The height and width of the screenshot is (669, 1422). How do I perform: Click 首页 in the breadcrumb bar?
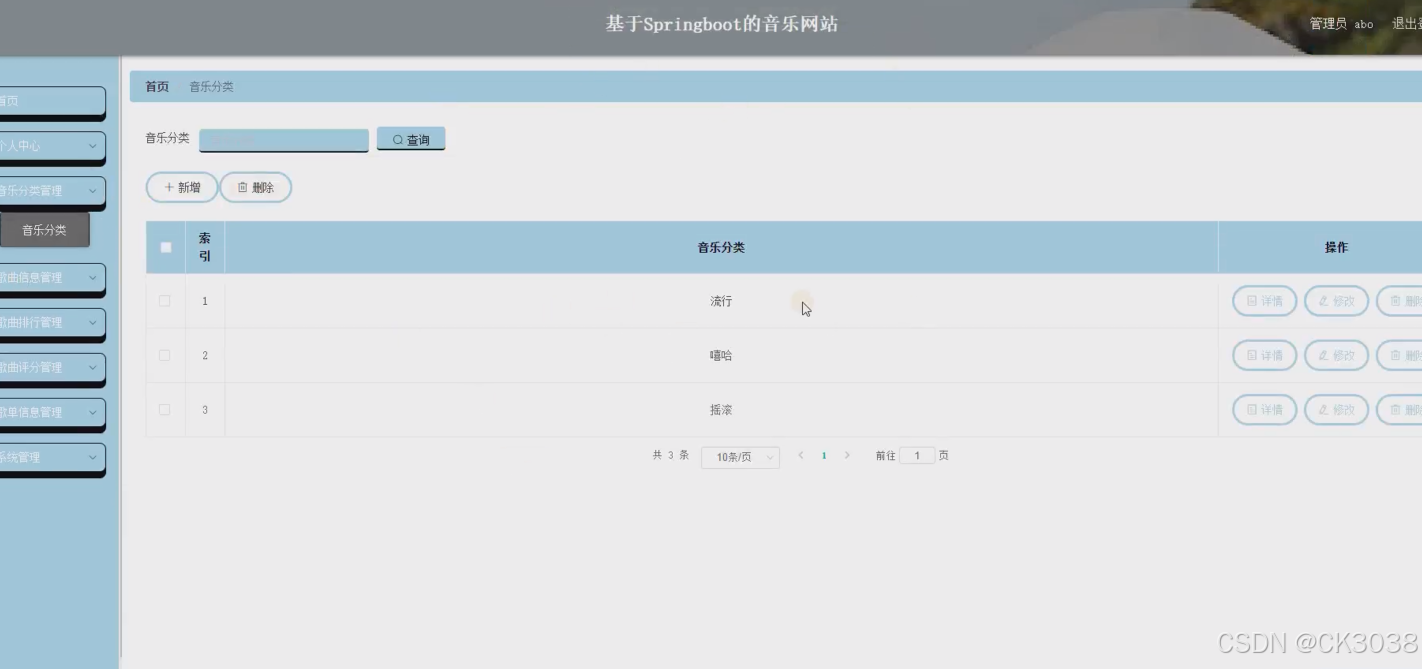click(x=157, y=87)
